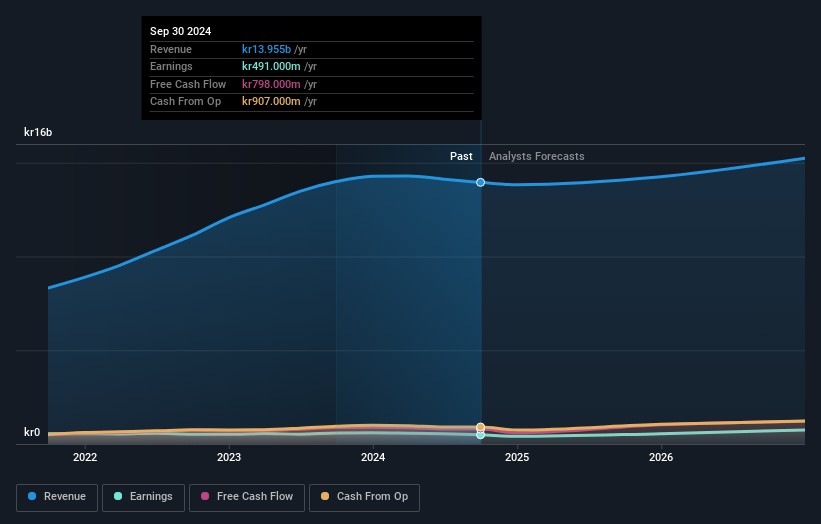The width and height of the screenshot is (821, 524).
Task: Click the Analysts Forecasts label
Action: click(x=537, y=156)
